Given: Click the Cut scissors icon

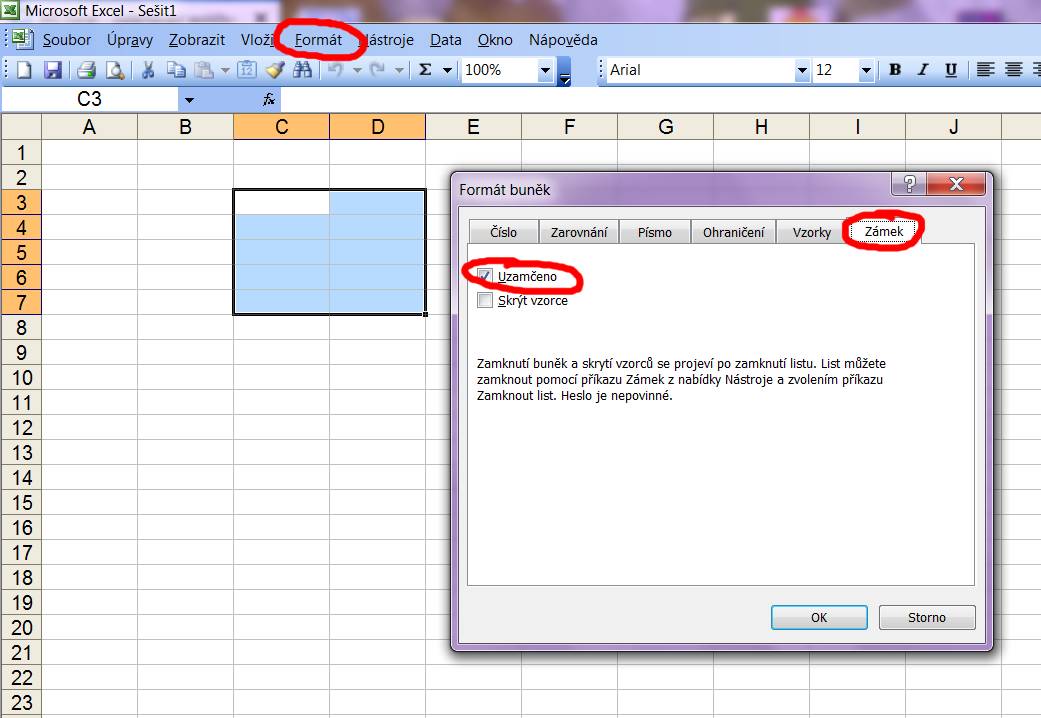Looking at the screenshot, I should coord(147,70).
